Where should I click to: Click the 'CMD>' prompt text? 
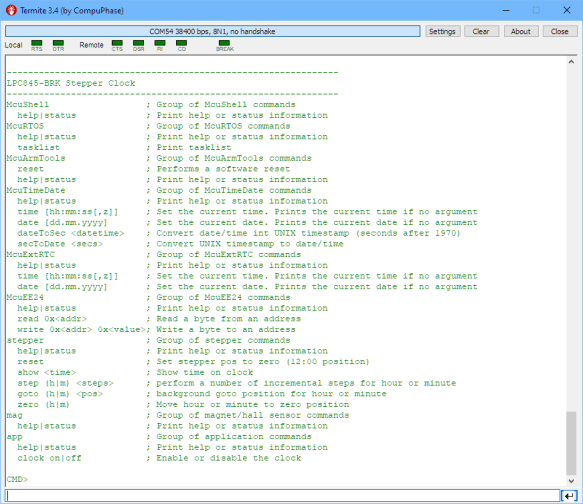coord(17,479)
